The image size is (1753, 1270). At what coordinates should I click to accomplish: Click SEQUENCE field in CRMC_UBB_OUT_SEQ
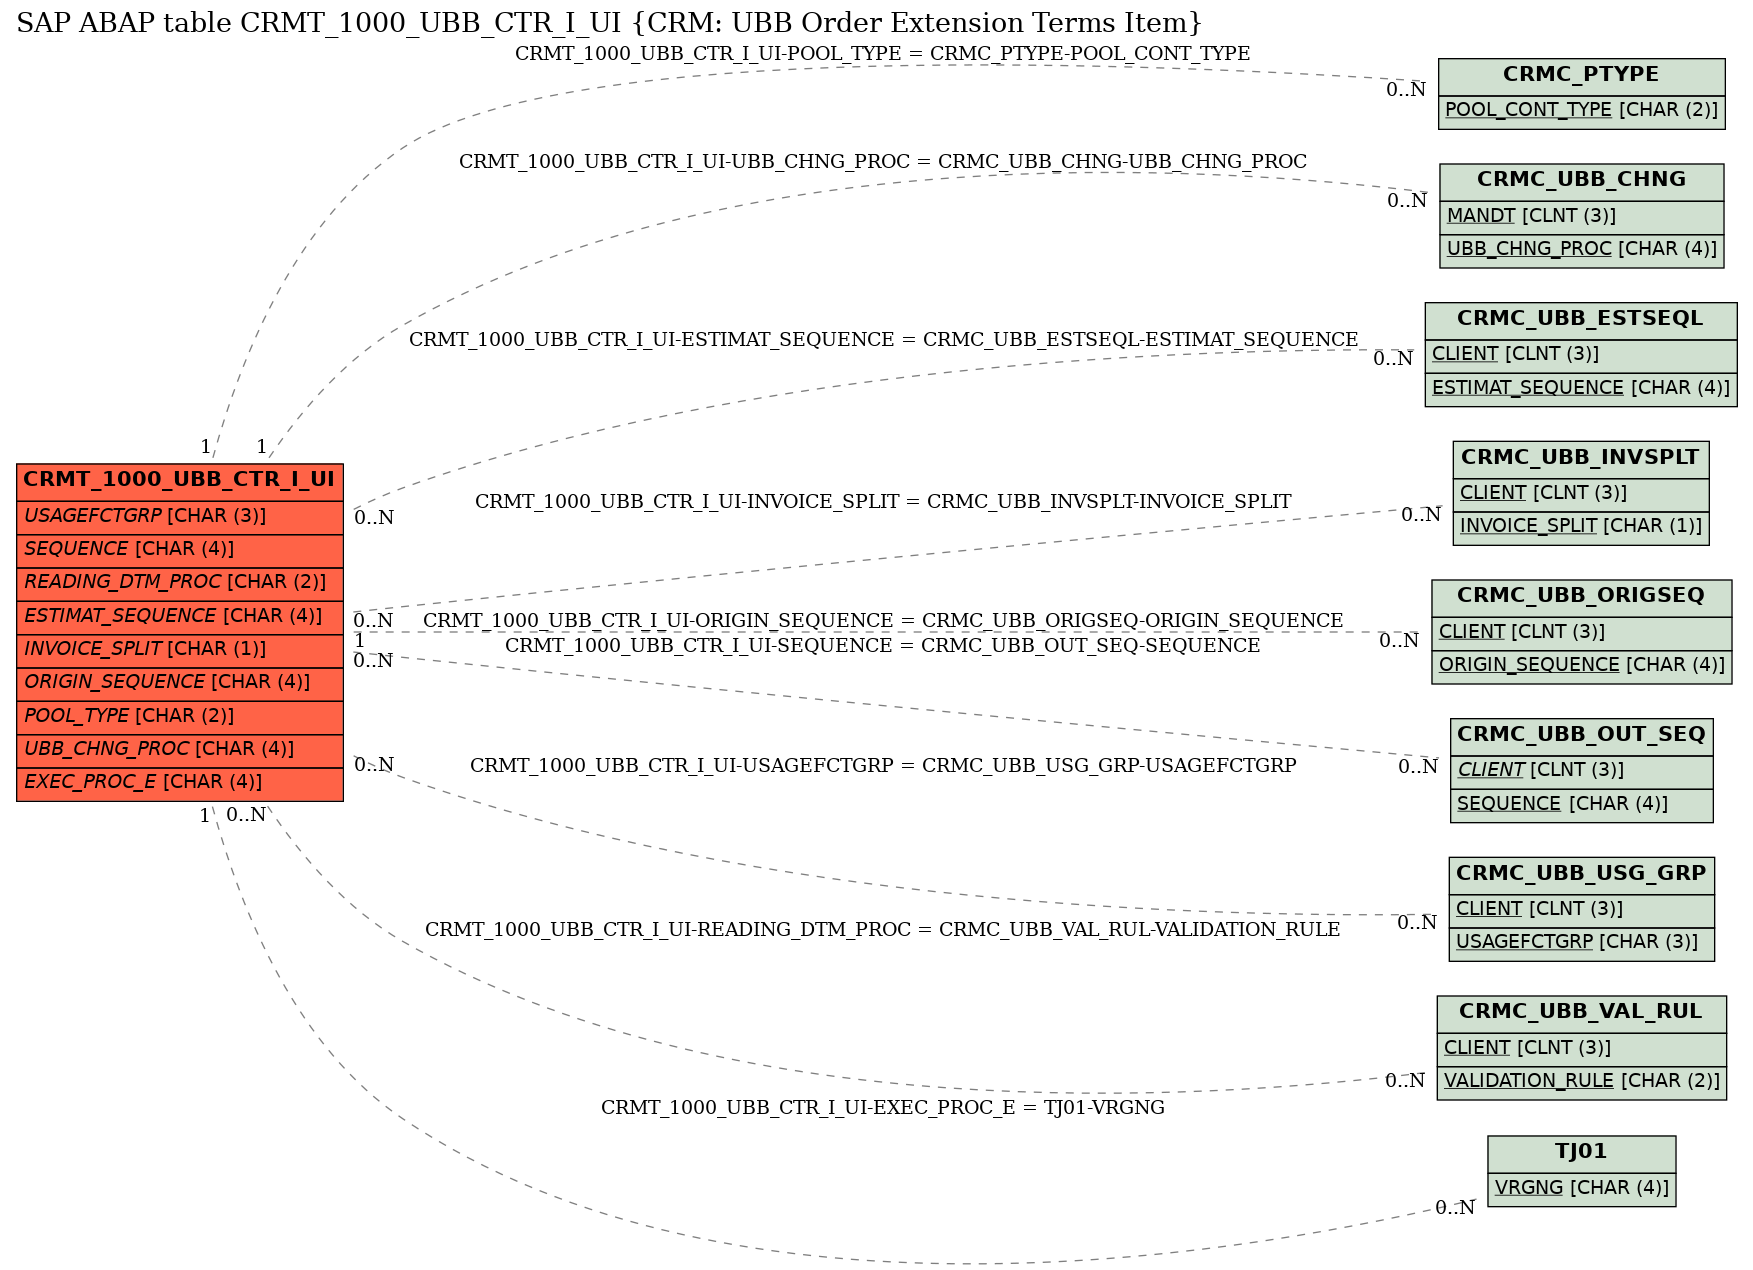click(1581, 805)
